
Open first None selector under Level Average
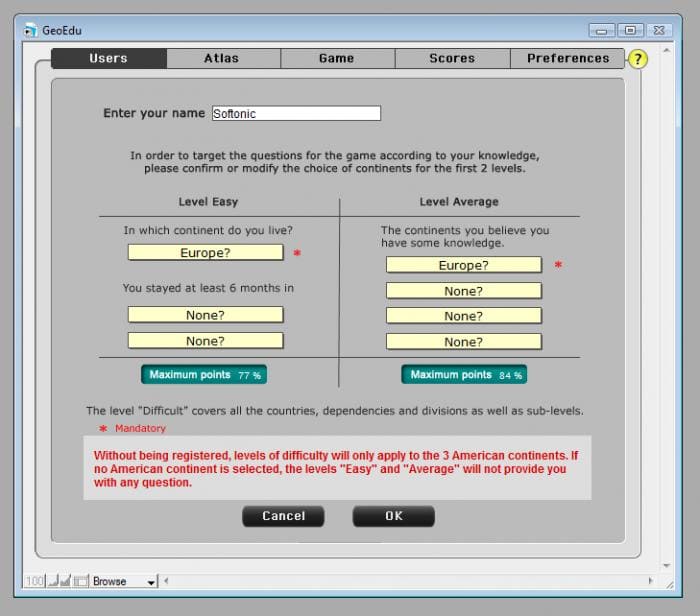464,291
